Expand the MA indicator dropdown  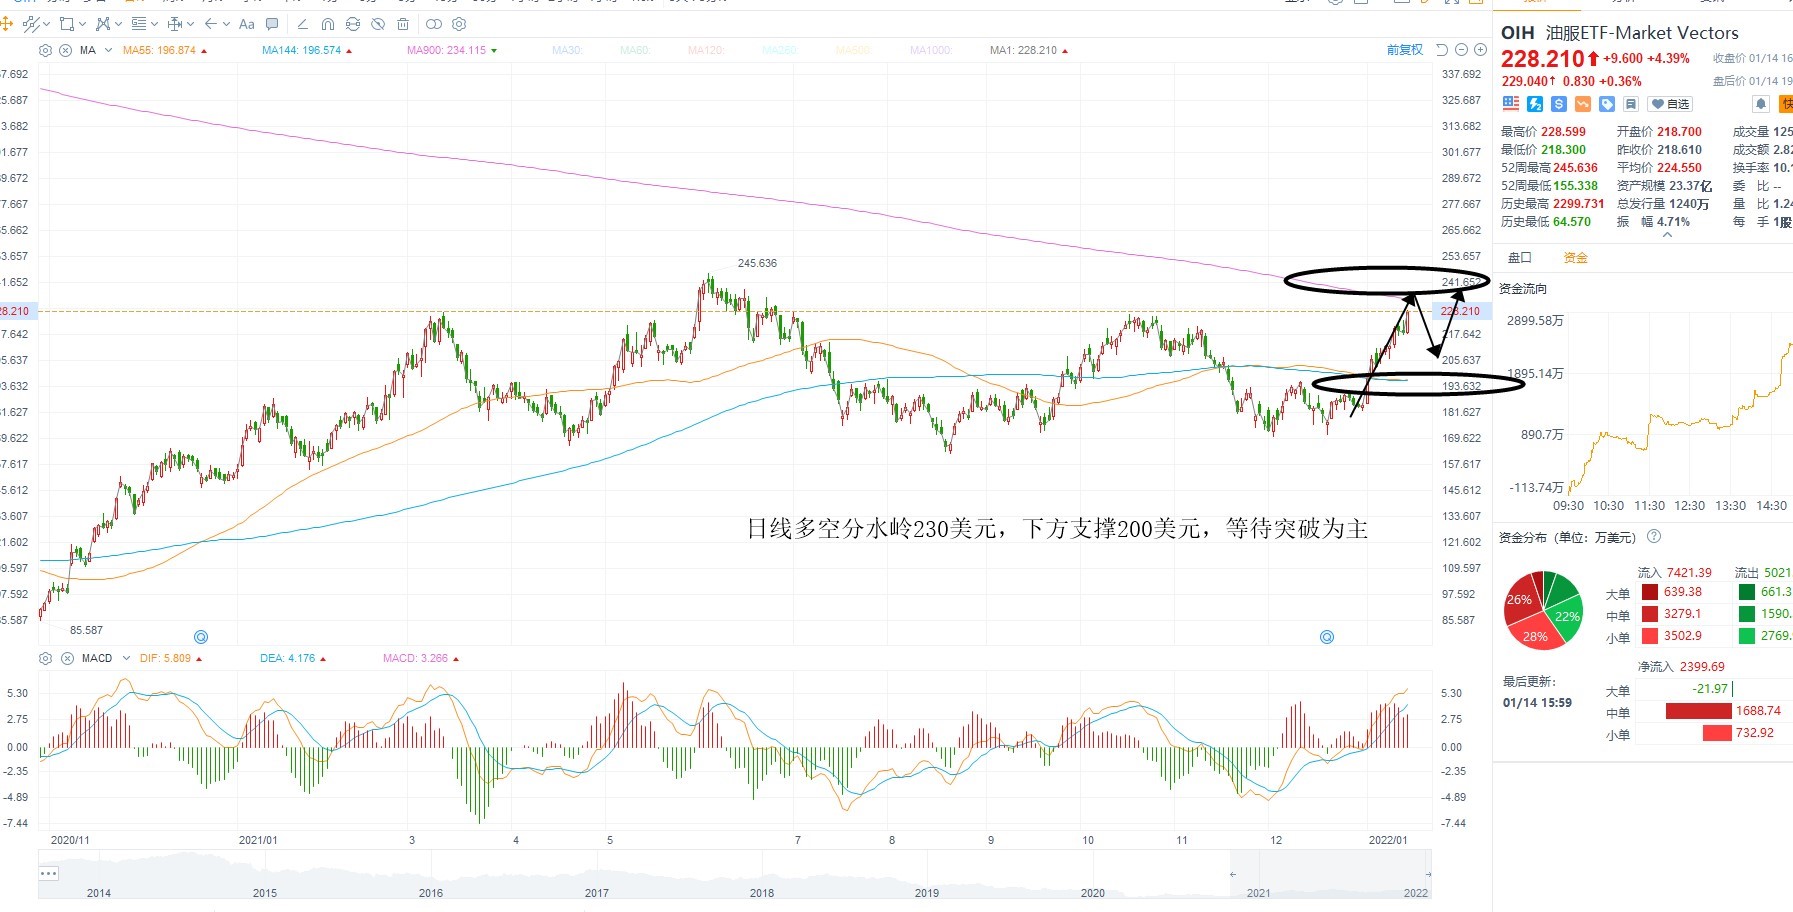click(x=108, y=50)
